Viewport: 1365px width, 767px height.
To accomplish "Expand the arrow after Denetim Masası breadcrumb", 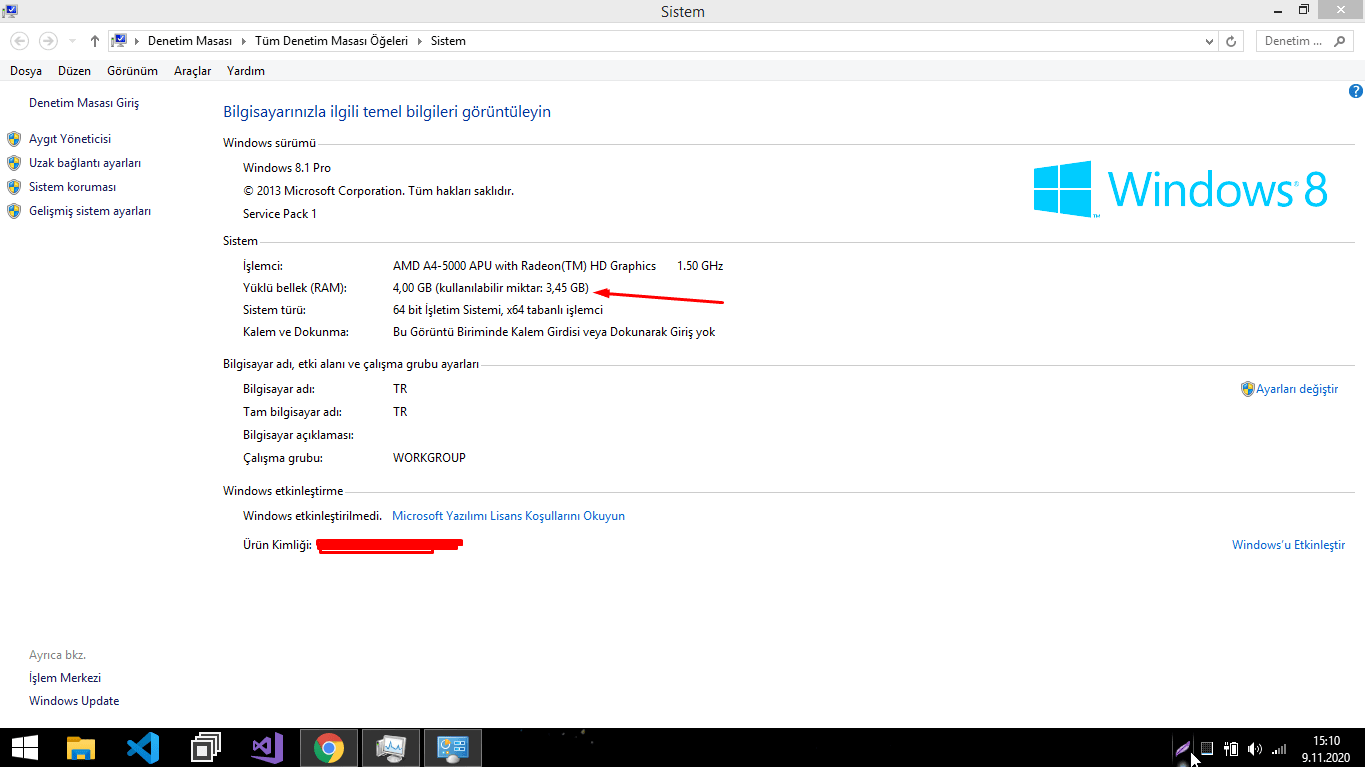I will pyautogui.click(x=243, y=41).
